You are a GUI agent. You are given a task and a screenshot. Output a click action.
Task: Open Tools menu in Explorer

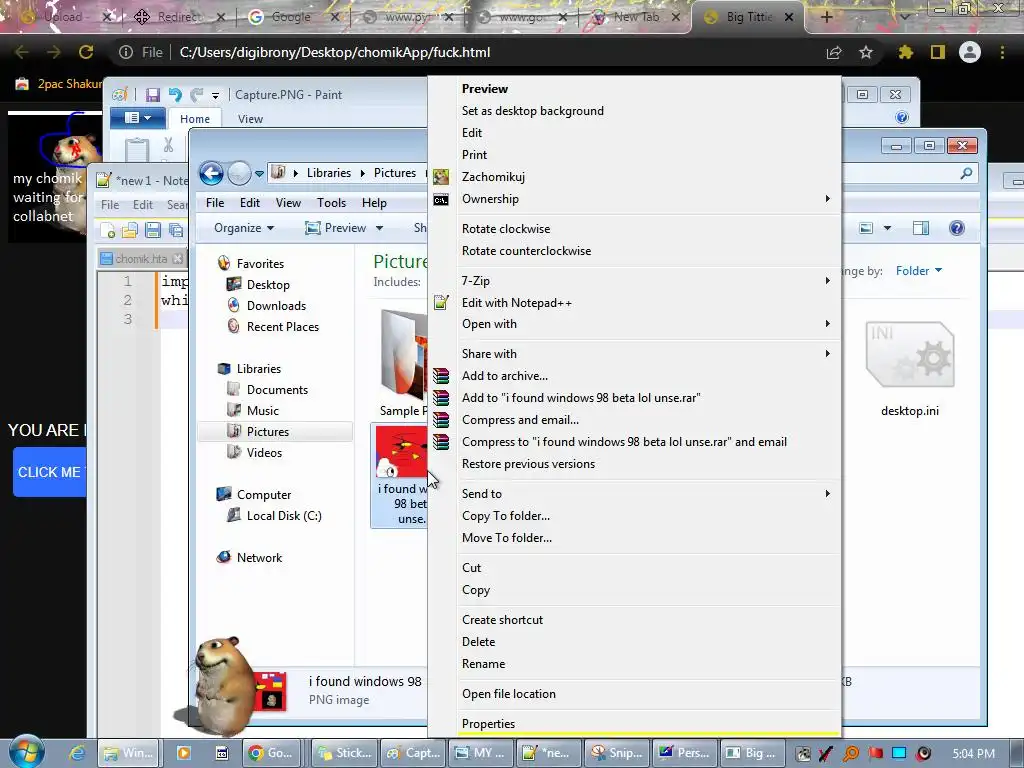[331, 202]
